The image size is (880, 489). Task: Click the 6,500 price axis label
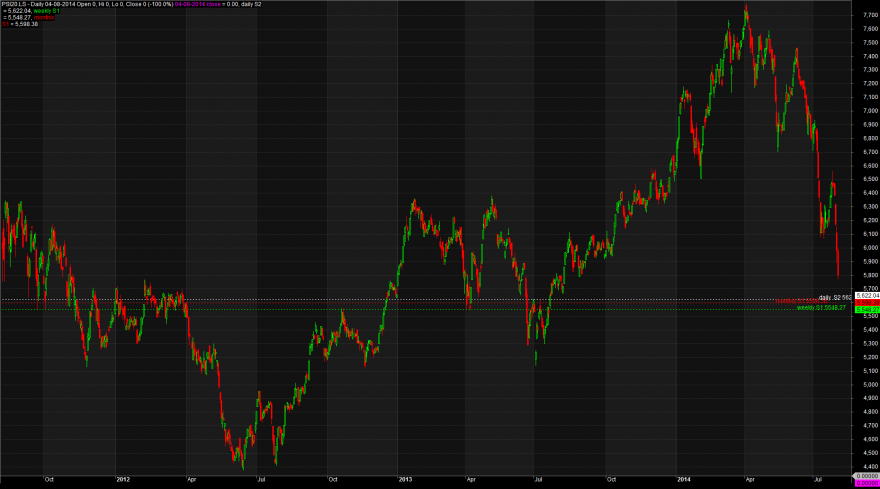click(870, 179)
